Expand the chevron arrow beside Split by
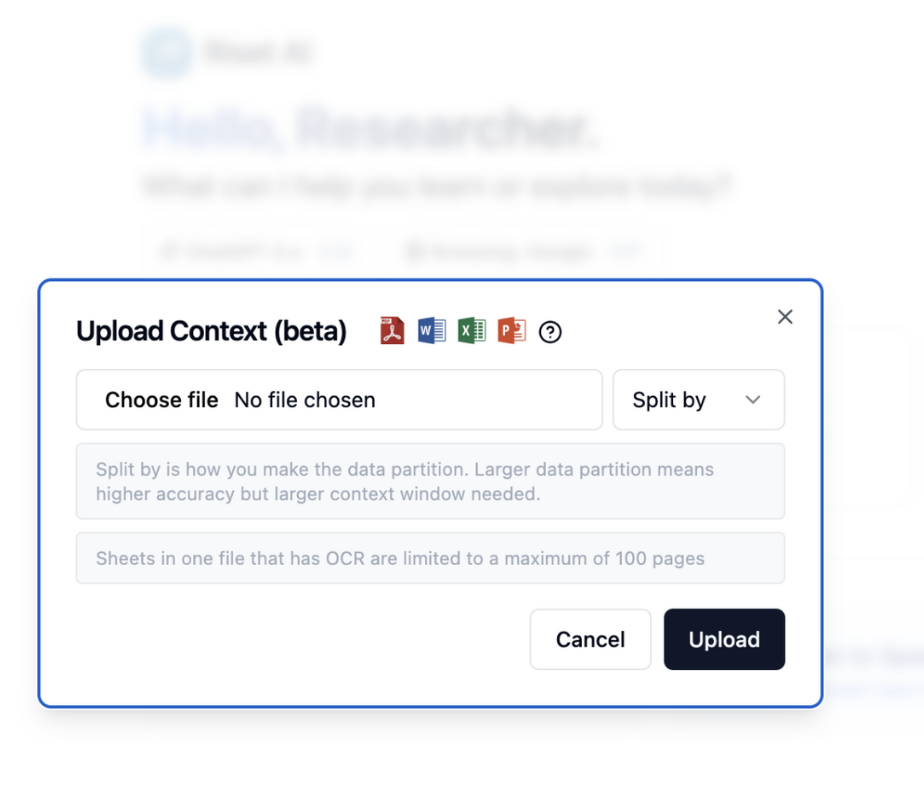Screen dimensions: 924x796 coord(753,400)
